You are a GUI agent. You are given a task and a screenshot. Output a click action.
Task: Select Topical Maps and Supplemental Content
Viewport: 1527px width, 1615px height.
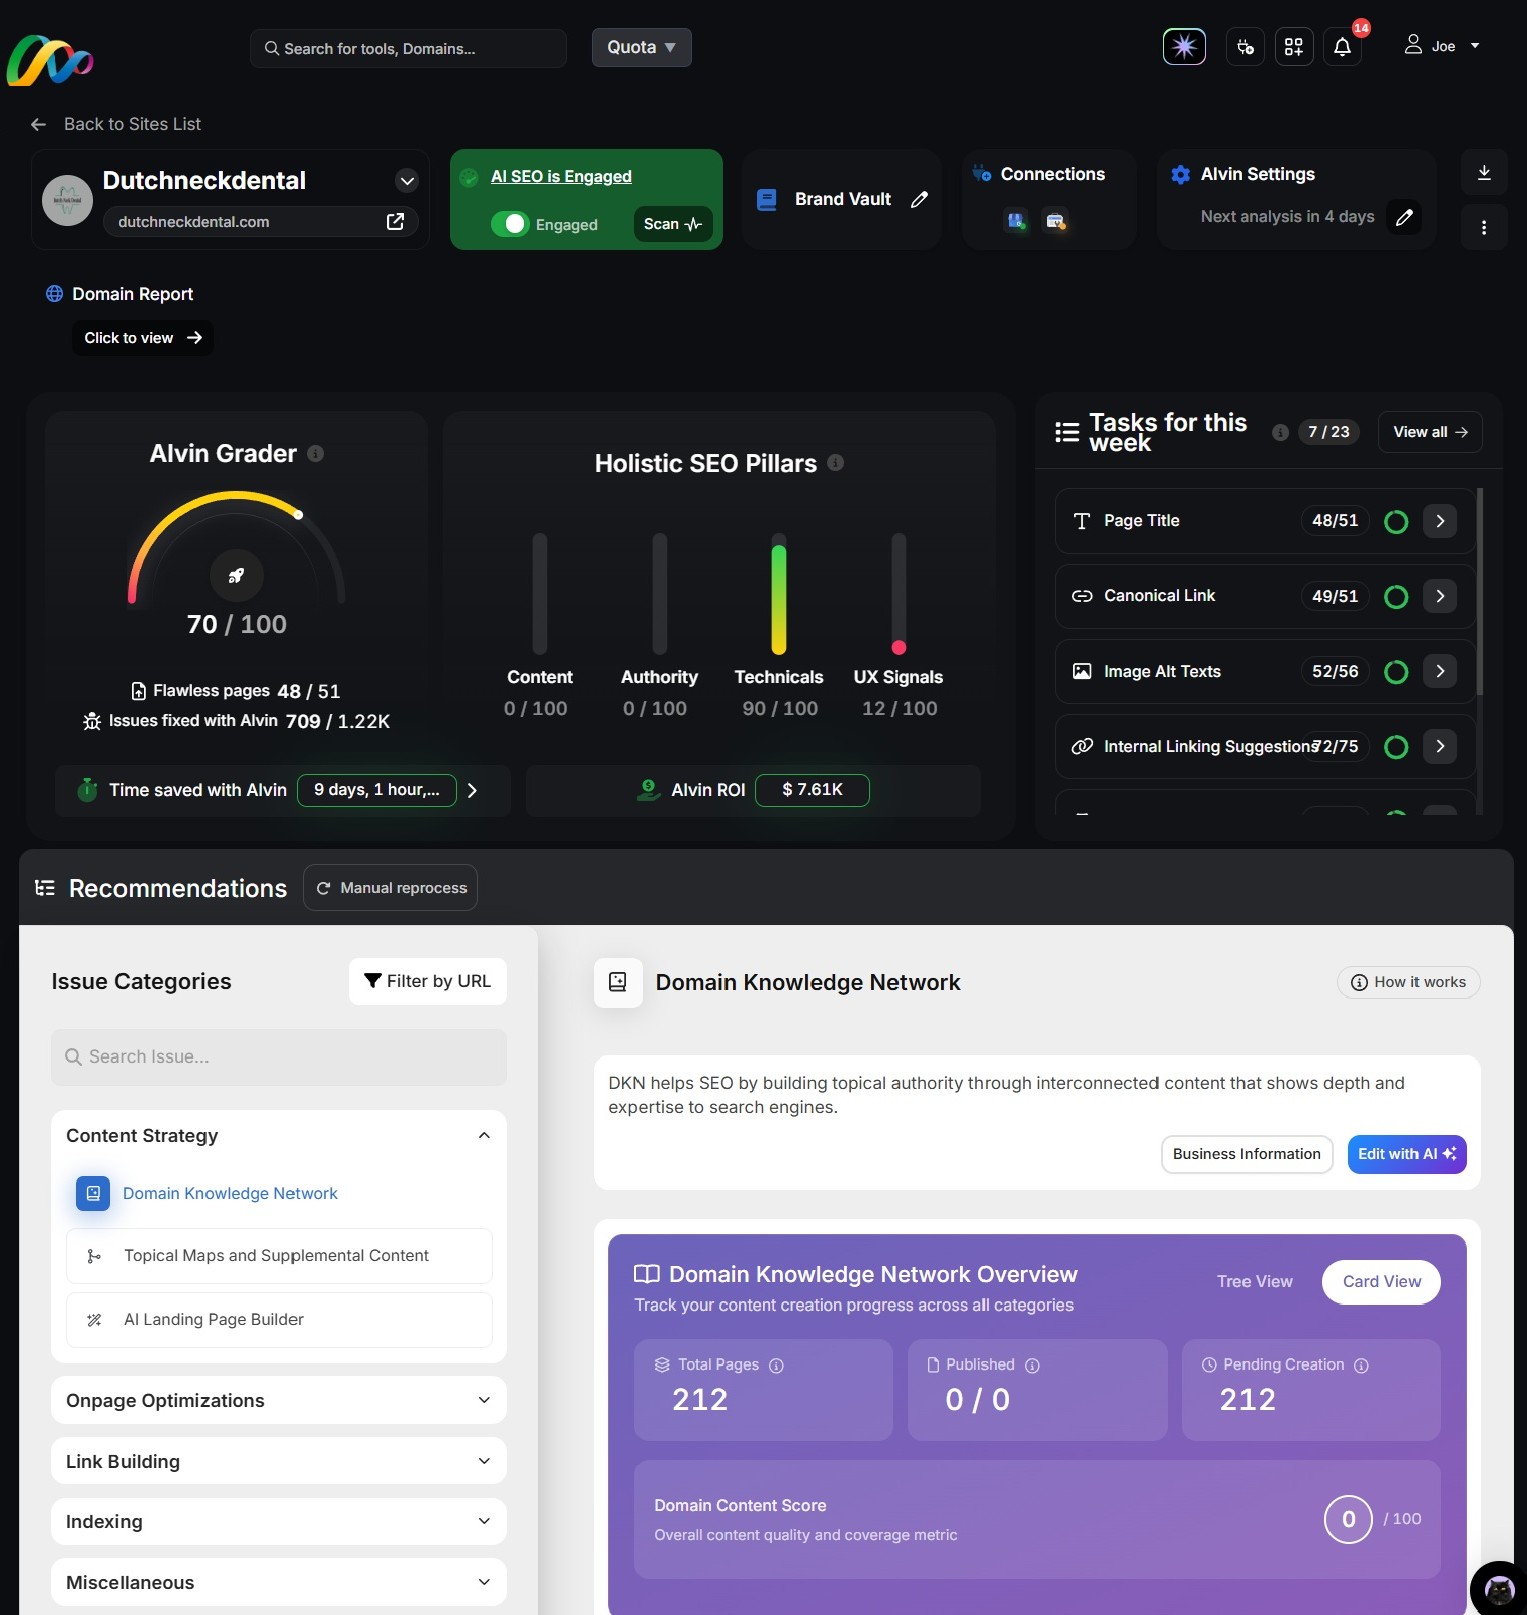[278, 1256]
